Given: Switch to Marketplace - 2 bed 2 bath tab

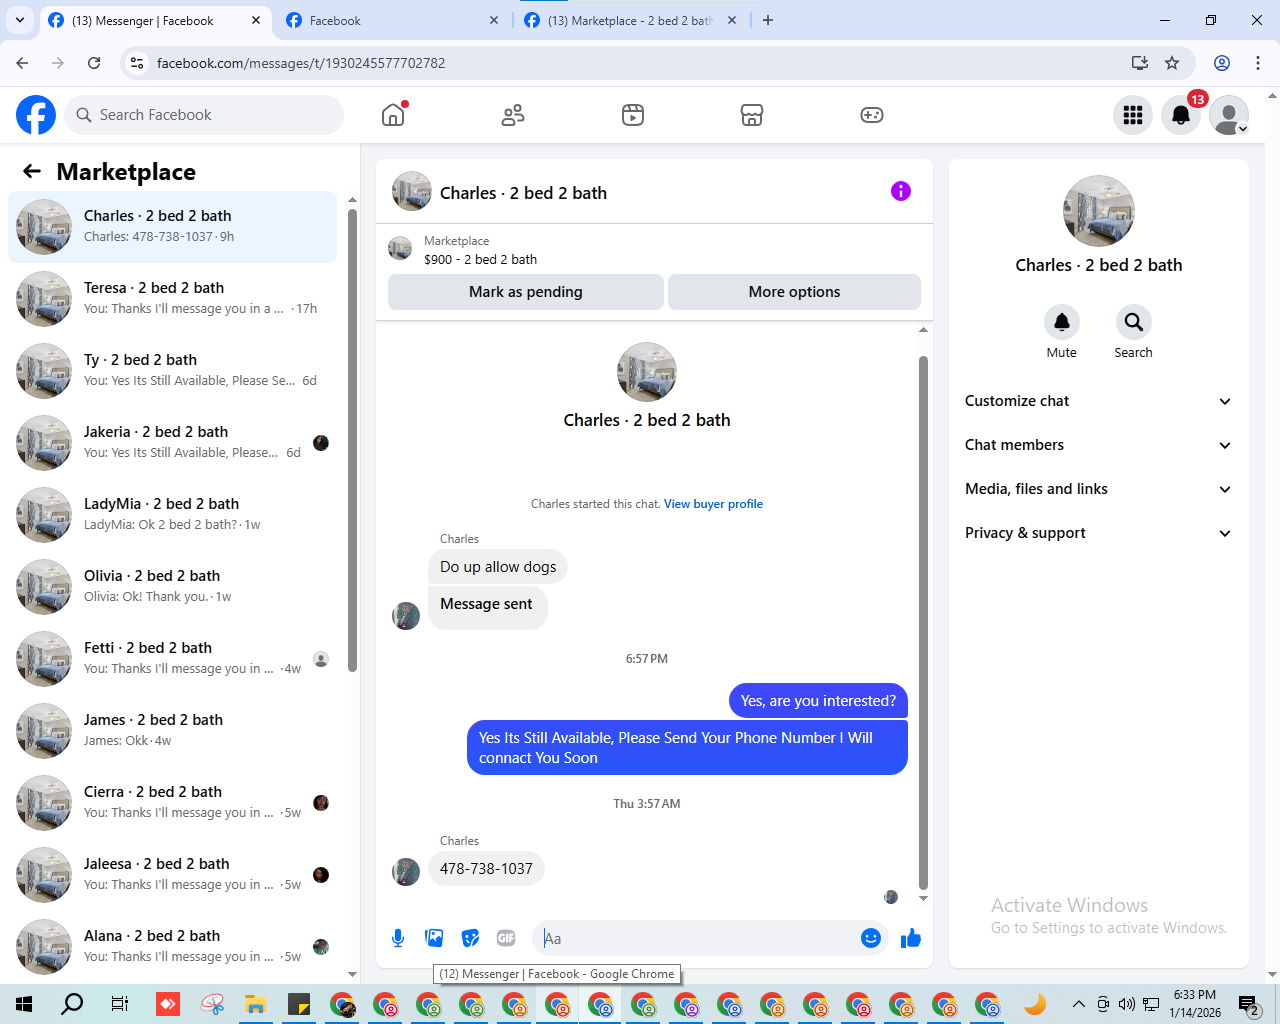Looking at the screenshot, I should click(x=630, y=20).
